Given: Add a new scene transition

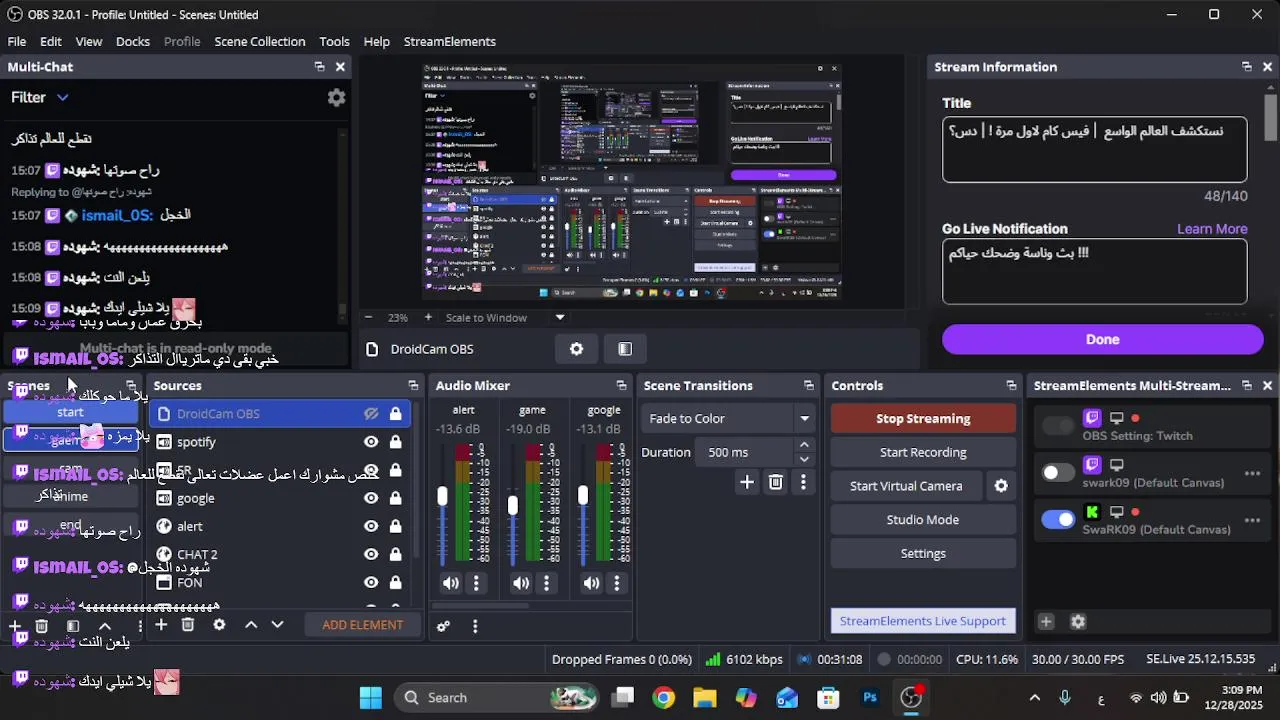Looking at the screenshot, I should tap(747, 483).
